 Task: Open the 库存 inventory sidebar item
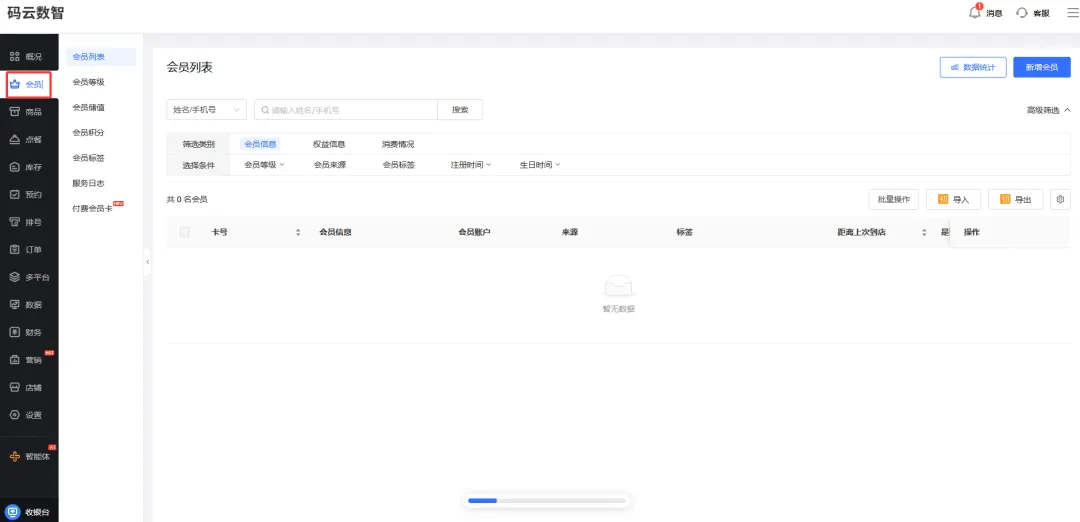[x=26, y=167]
